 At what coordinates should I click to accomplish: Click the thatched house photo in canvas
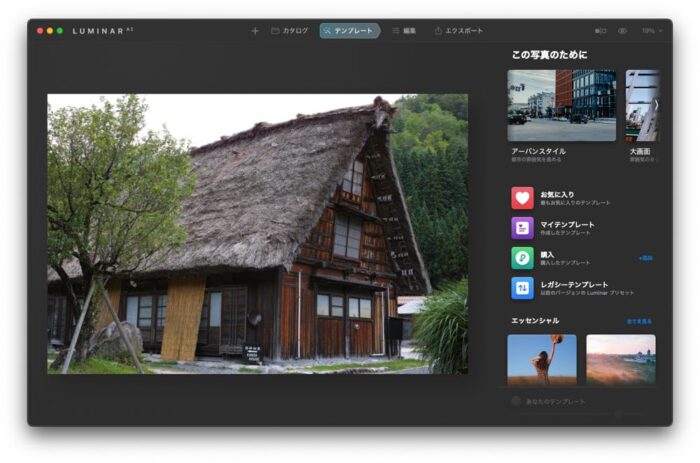click(x=257, y=234)
